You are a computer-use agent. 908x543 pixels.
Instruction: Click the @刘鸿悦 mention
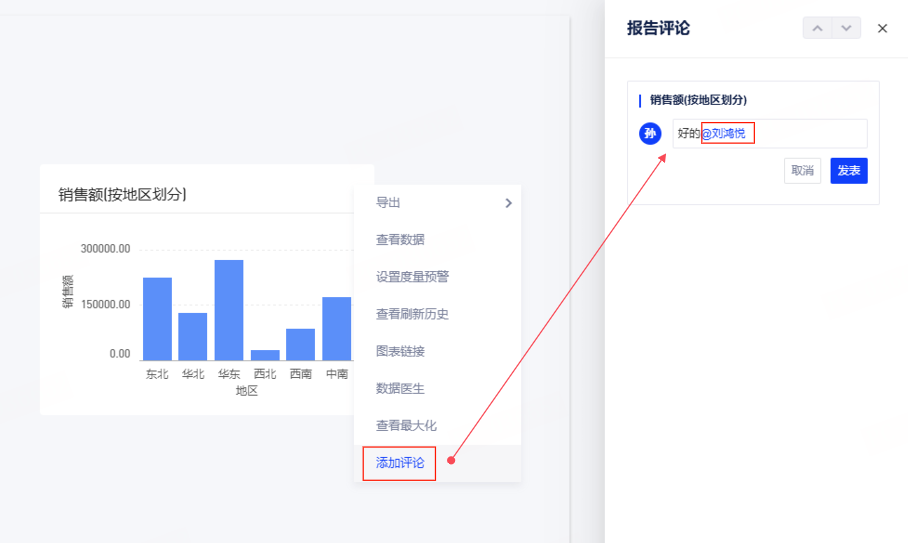(x=727, y=134)
